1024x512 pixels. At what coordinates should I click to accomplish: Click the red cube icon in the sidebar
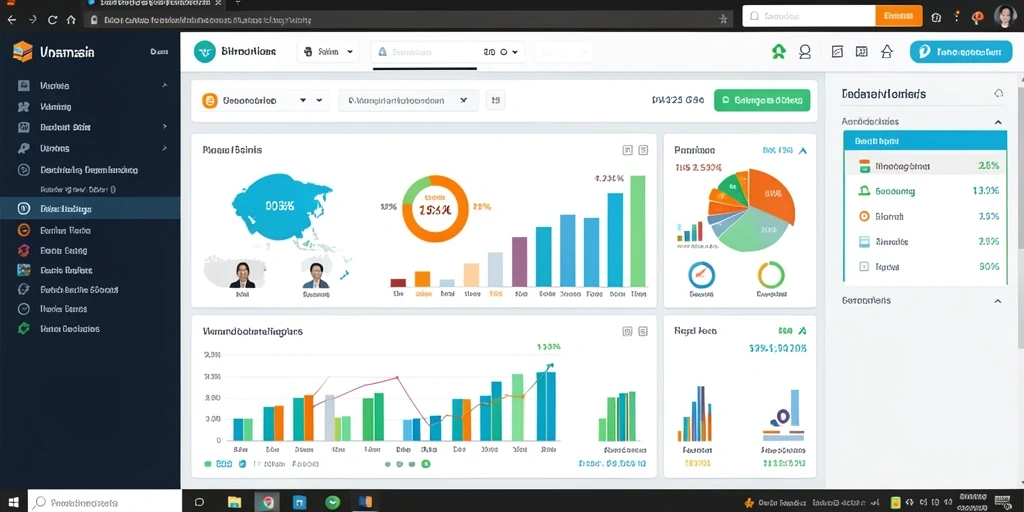(x=24, y=250)
